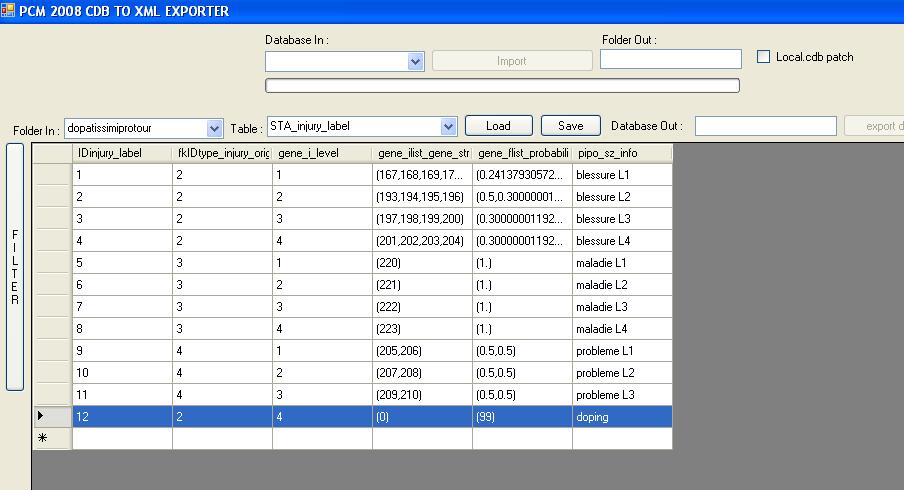The image size is (904, 490).
Task: Open the Table dropdown list
Action: click(448, 127)
